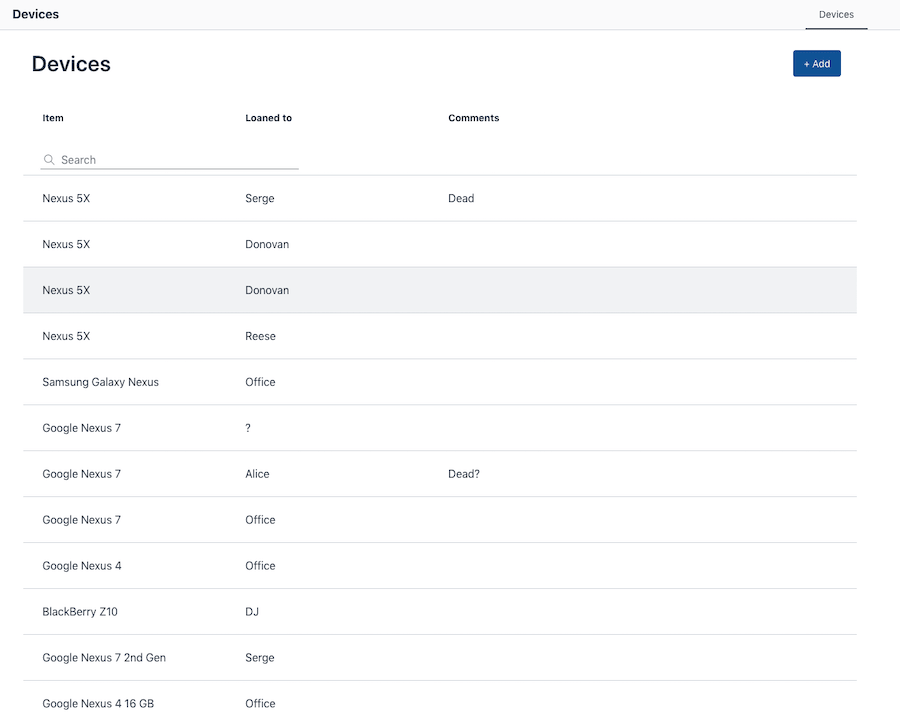Open the Devices tab in top navigation
This screenshot has height=726, width=900.
pos(836,14)
